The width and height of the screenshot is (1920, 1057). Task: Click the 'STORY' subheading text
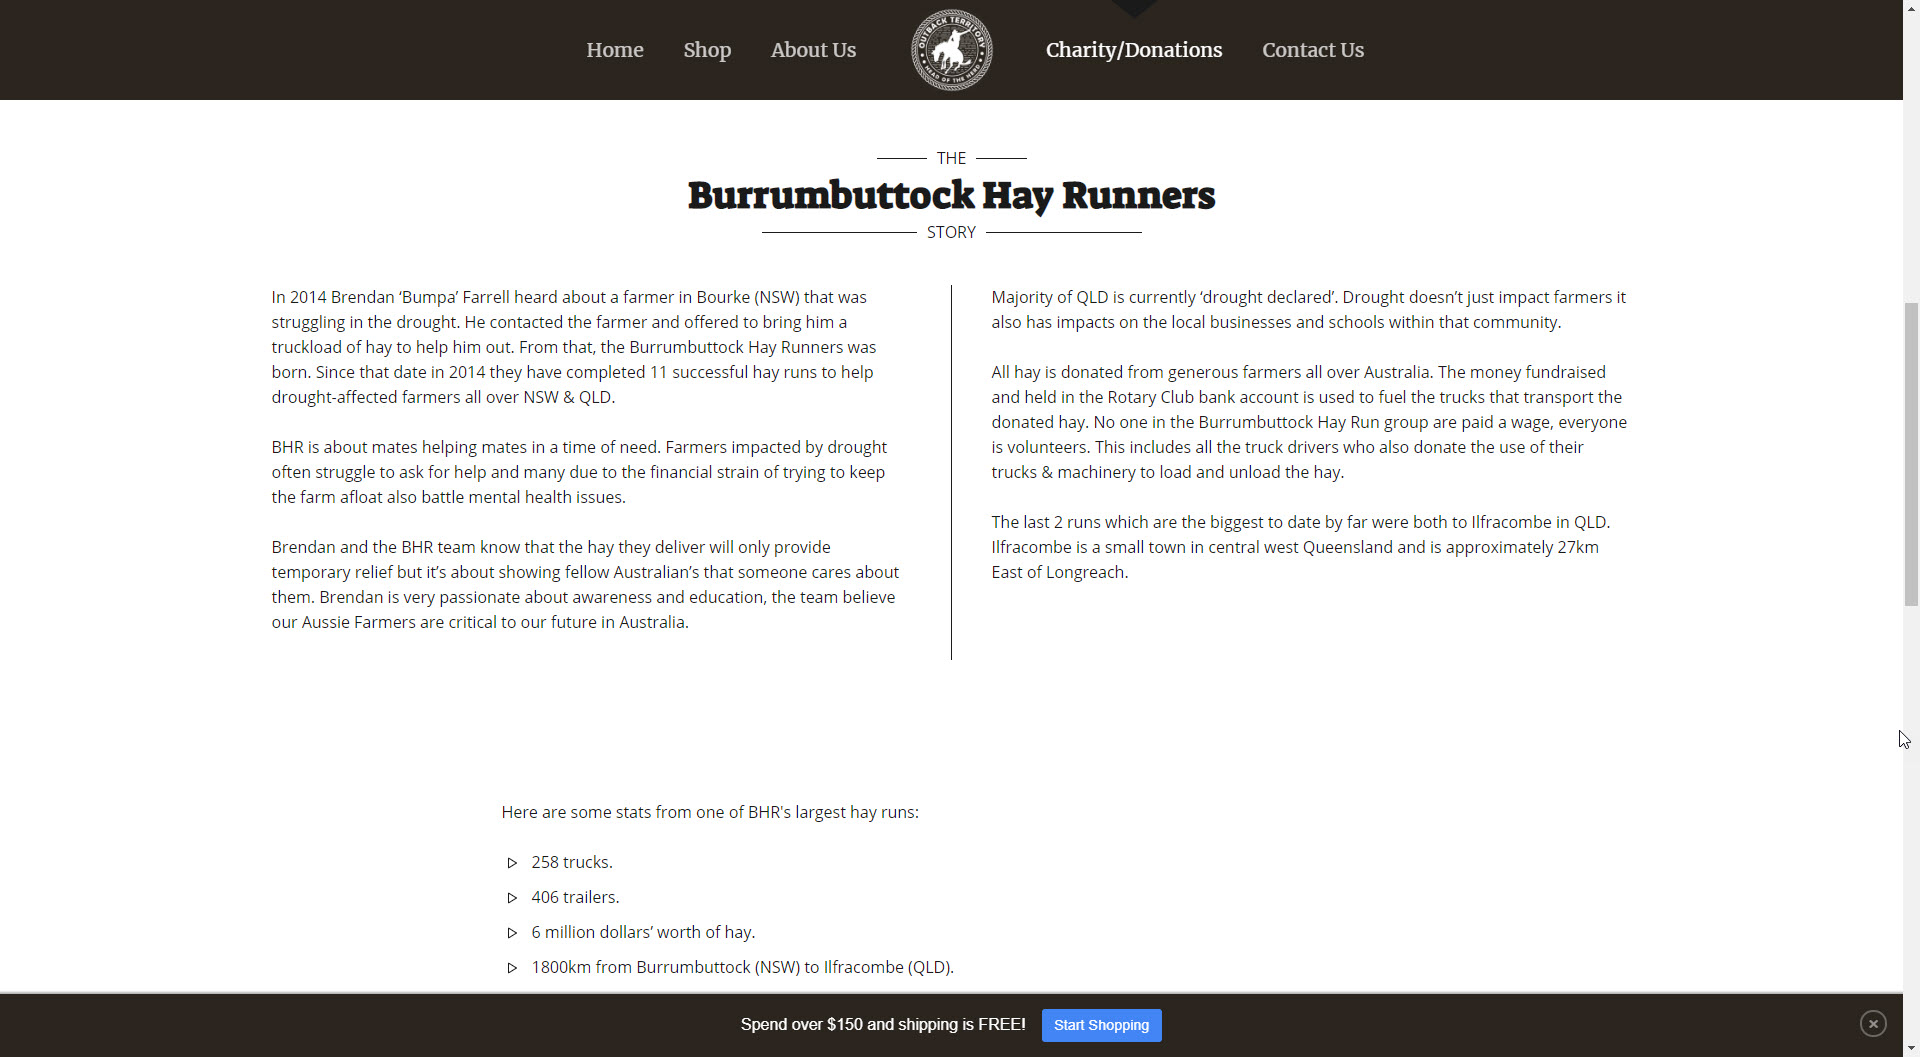point(951,232)
